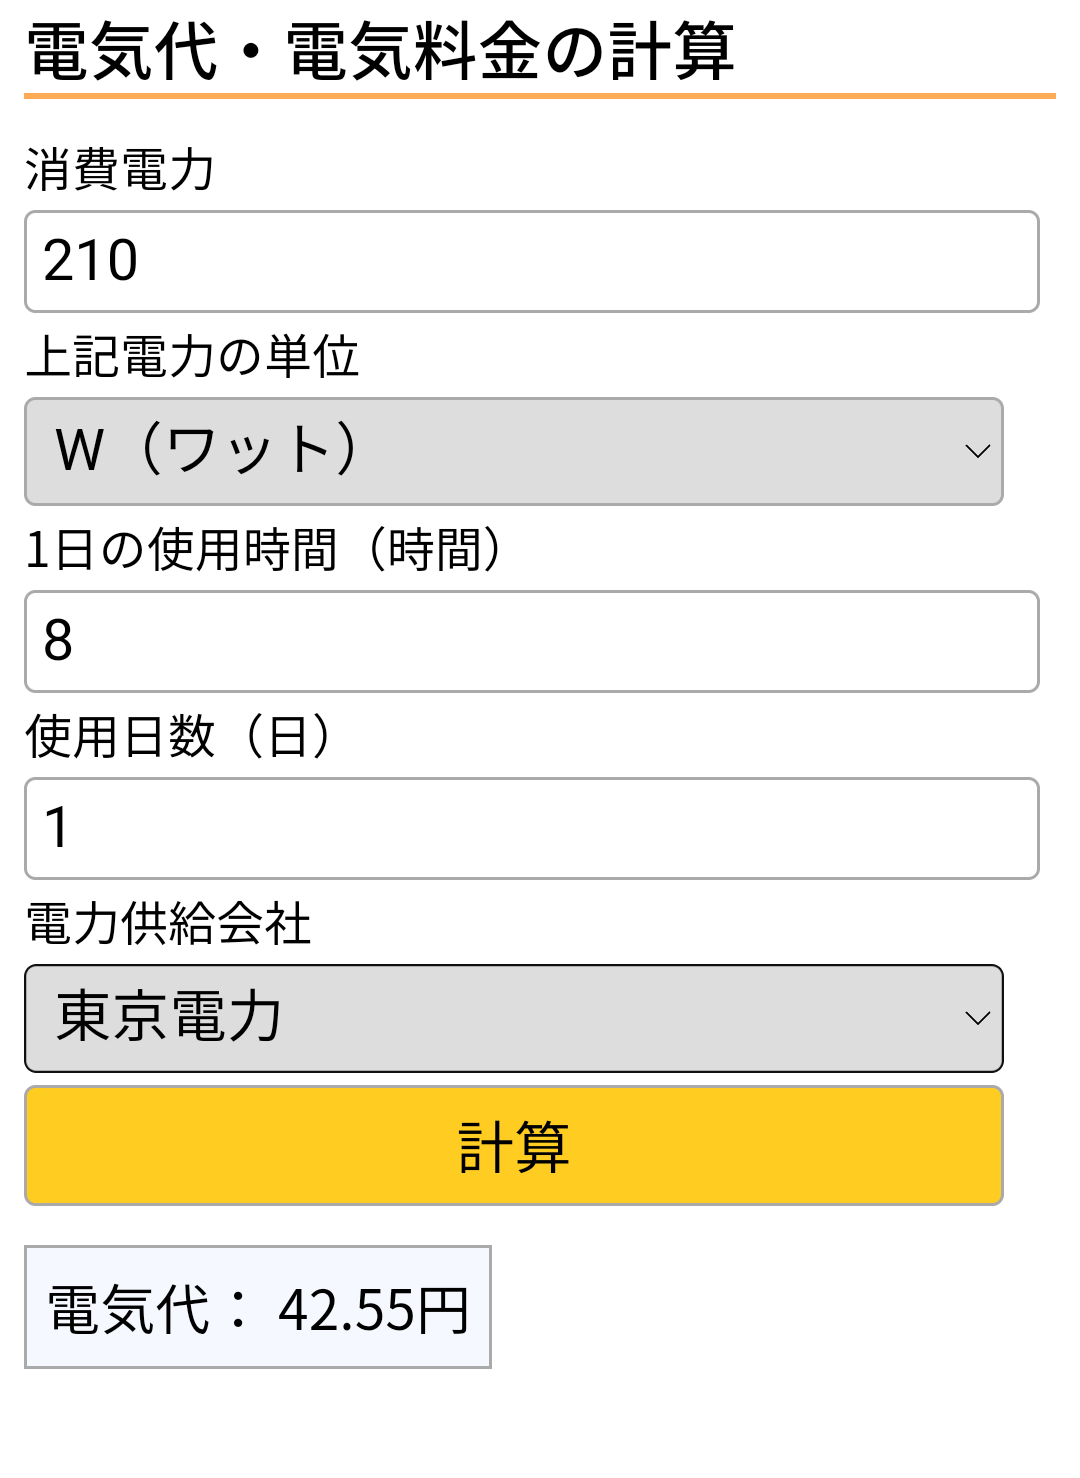
Task: Click the orange divider line under heading
Action: pyautogui.click(x=540, y=96)
